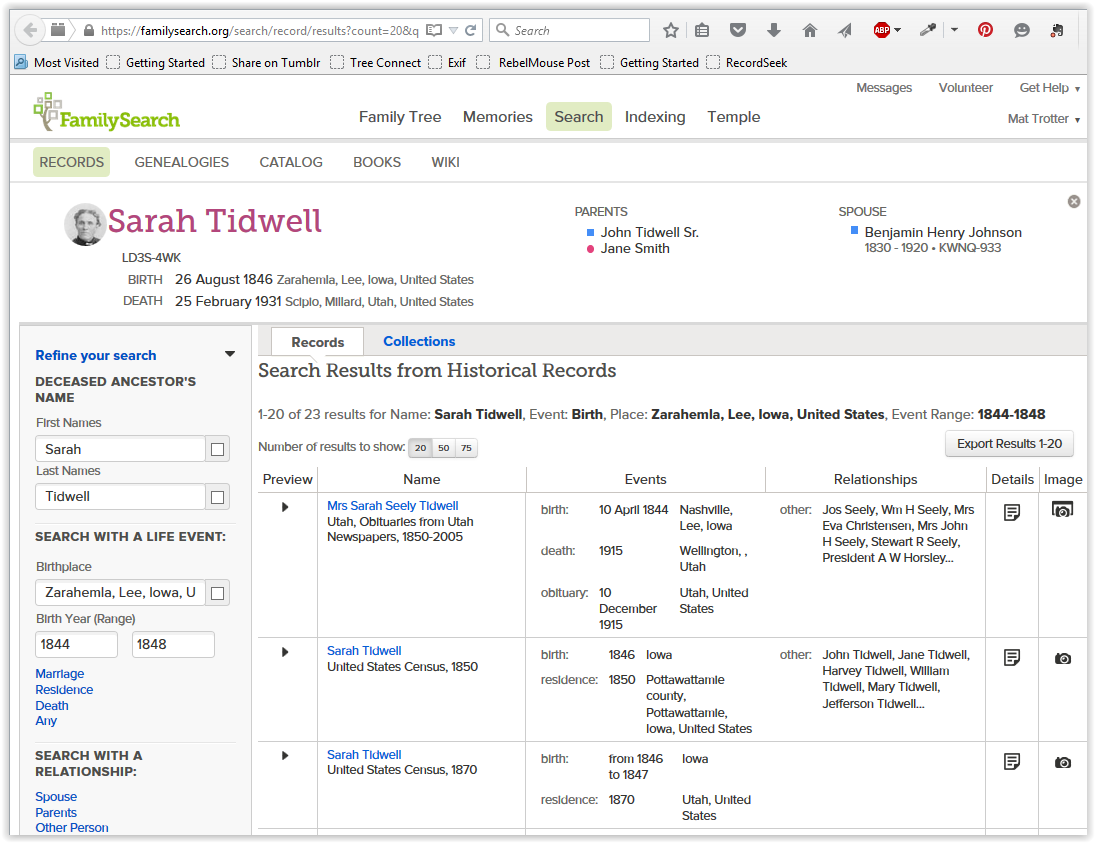This screenshot has width=1095, height=843.
Task: Switch to the CATALOG tab
Action: [291, 162]
